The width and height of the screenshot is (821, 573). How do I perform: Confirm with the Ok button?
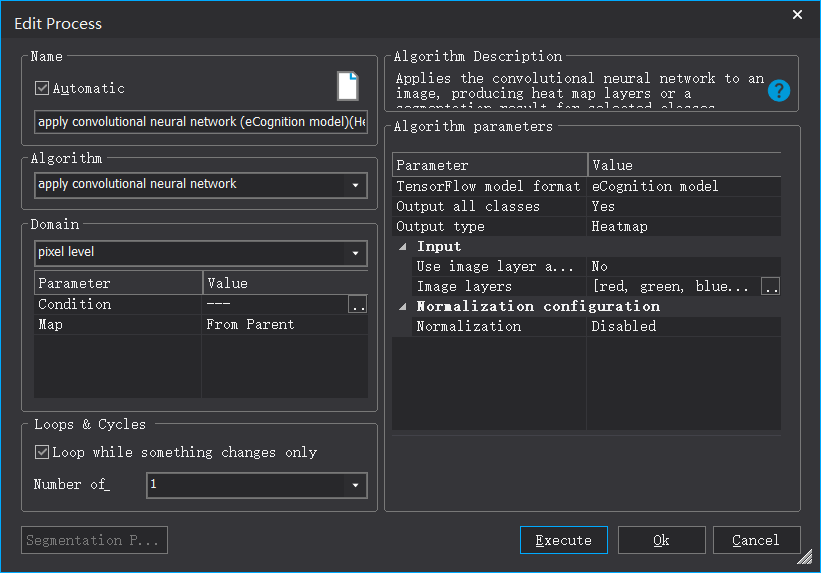point(661,540)
